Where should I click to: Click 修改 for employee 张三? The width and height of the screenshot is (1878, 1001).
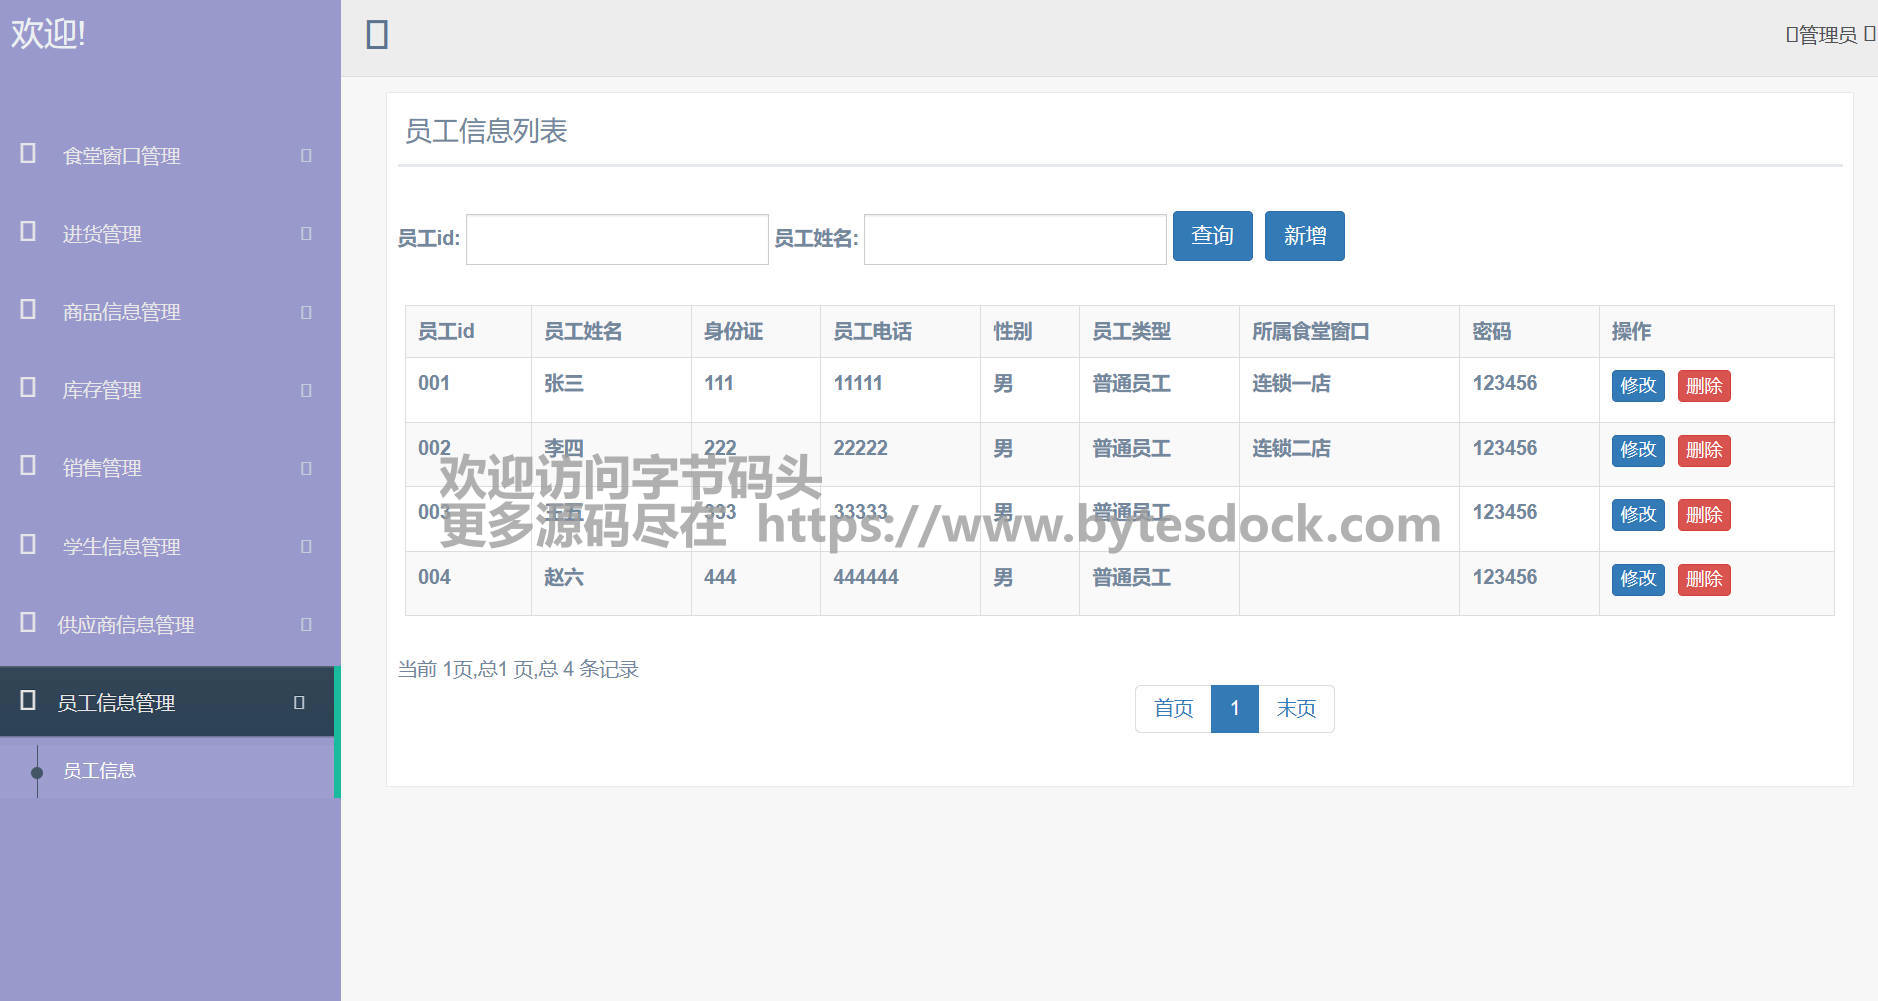(1637, 386)
